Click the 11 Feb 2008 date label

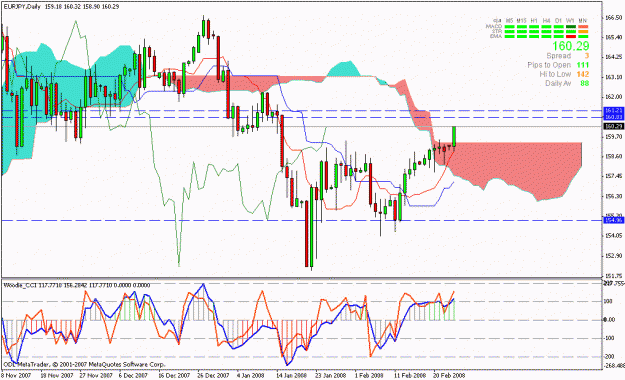click(x=410, y=376)
